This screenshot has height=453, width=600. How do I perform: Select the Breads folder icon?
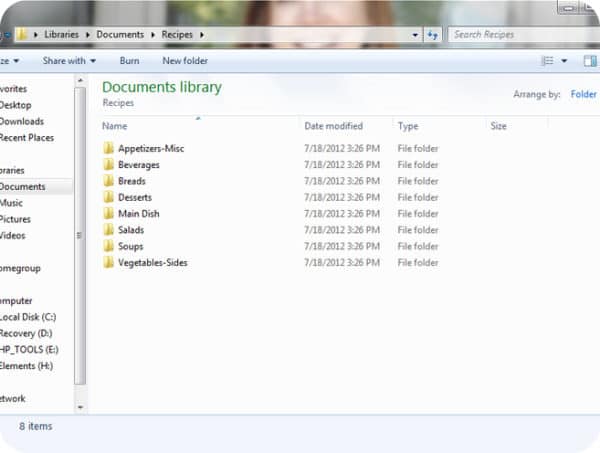109,181
